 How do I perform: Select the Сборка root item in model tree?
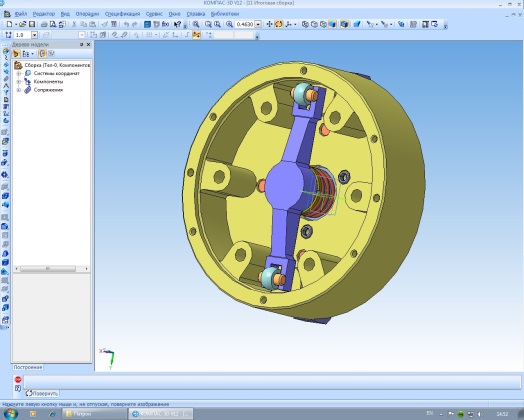pyautogui.click(x=52, y=65)
